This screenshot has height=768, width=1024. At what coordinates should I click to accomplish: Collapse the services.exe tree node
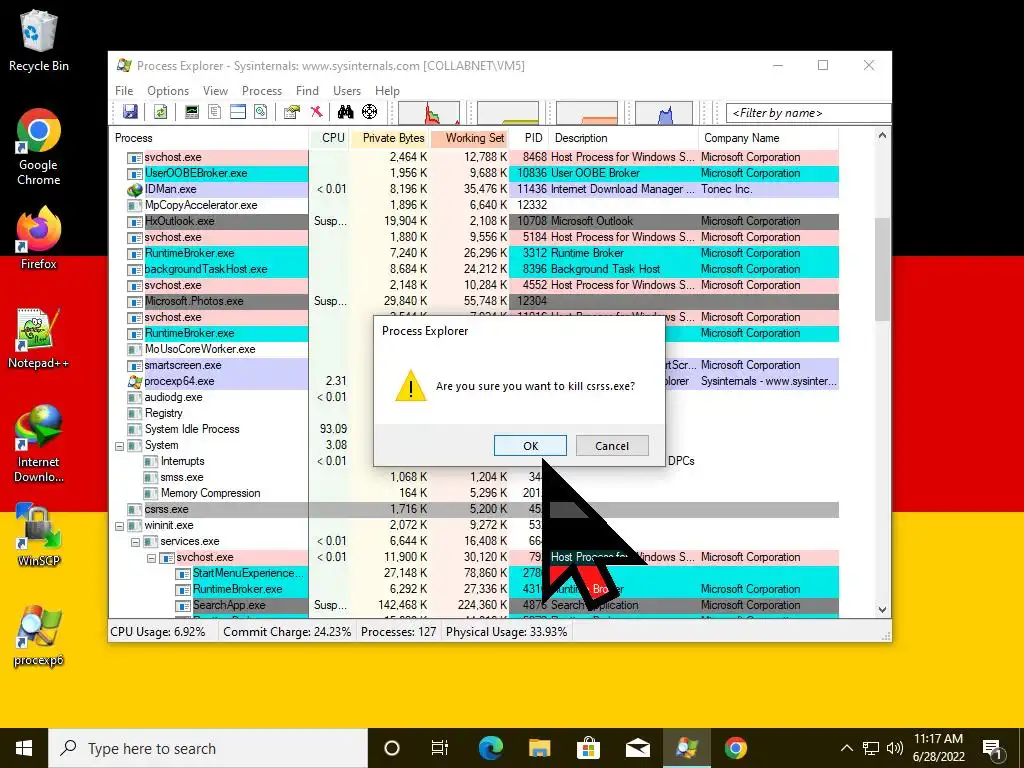[135, 543]
